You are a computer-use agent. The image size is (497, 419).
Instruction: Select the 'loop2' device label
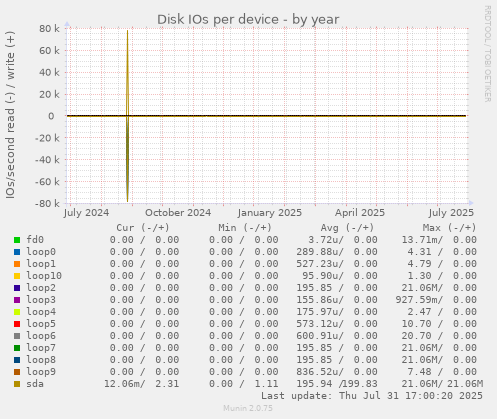pyautogui.click(x=41, y=288)
